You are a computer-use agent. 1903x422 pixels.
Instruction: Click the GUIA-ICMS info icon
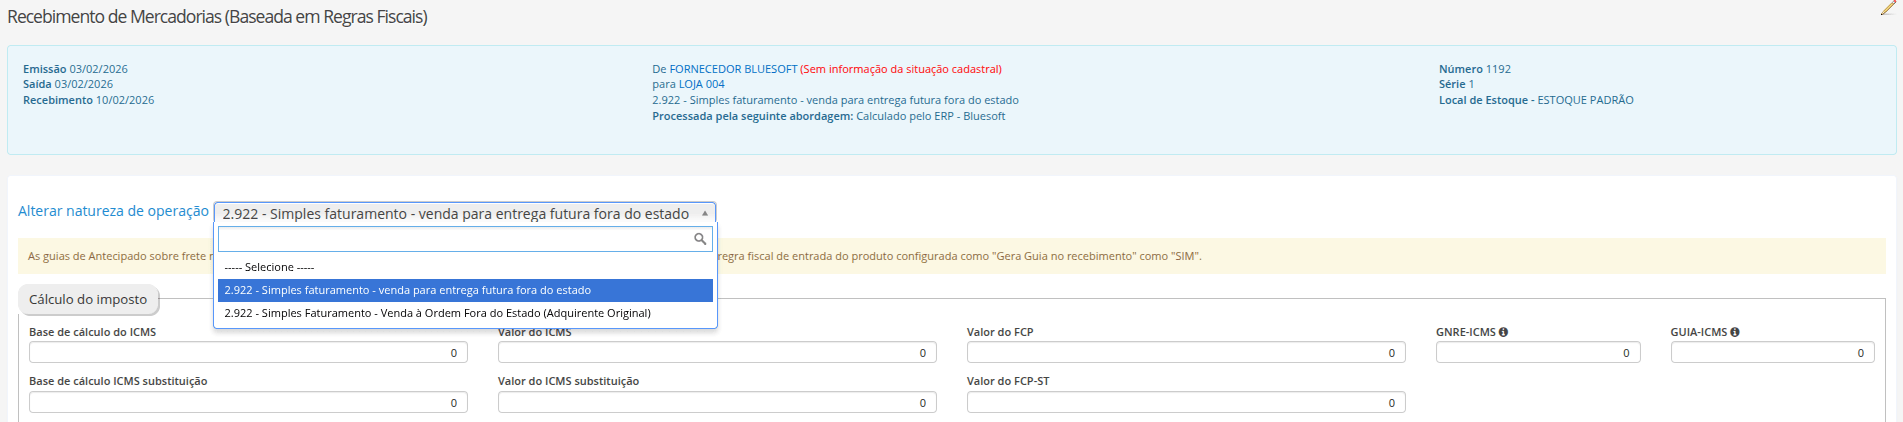coord(1735,332)
